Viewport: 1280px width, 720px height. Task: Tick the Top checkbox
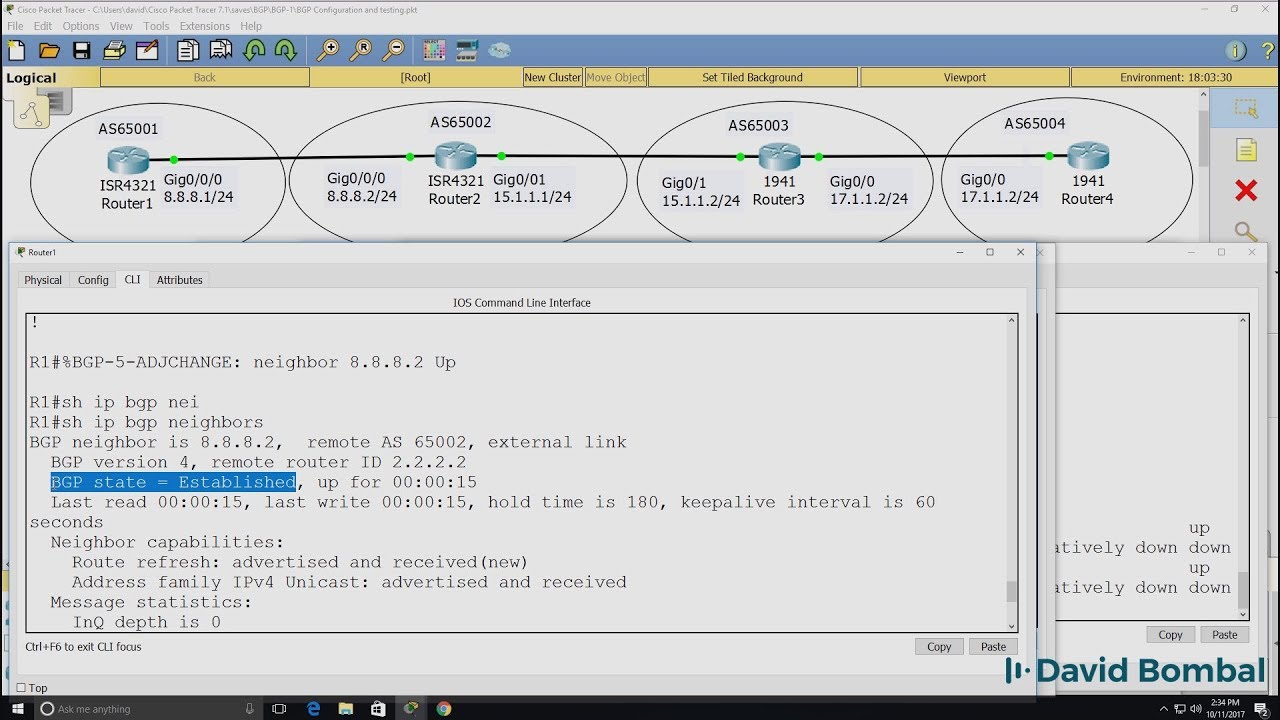pos(22,688)
